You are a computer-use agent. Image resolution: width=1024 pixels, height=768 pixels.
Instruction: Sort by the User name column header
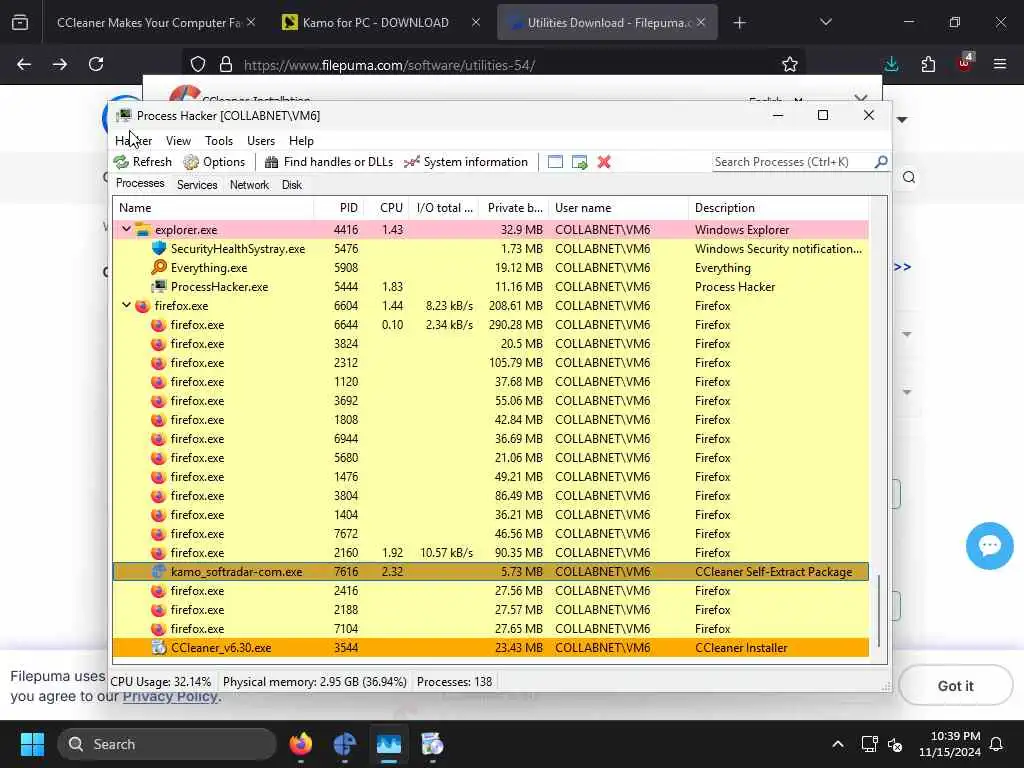(x=618, y=208)
